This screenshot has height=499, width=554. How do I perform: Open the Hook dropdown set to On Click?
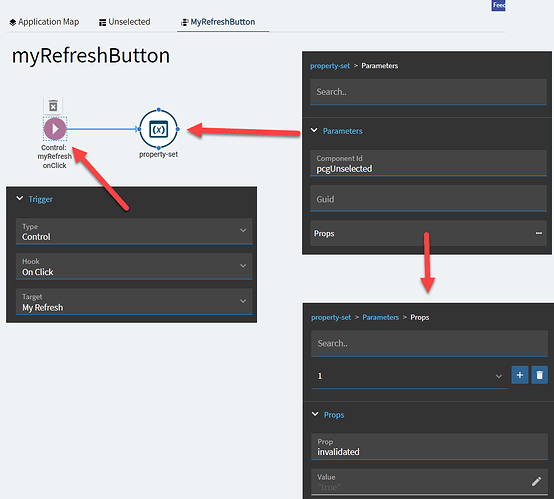134,266
